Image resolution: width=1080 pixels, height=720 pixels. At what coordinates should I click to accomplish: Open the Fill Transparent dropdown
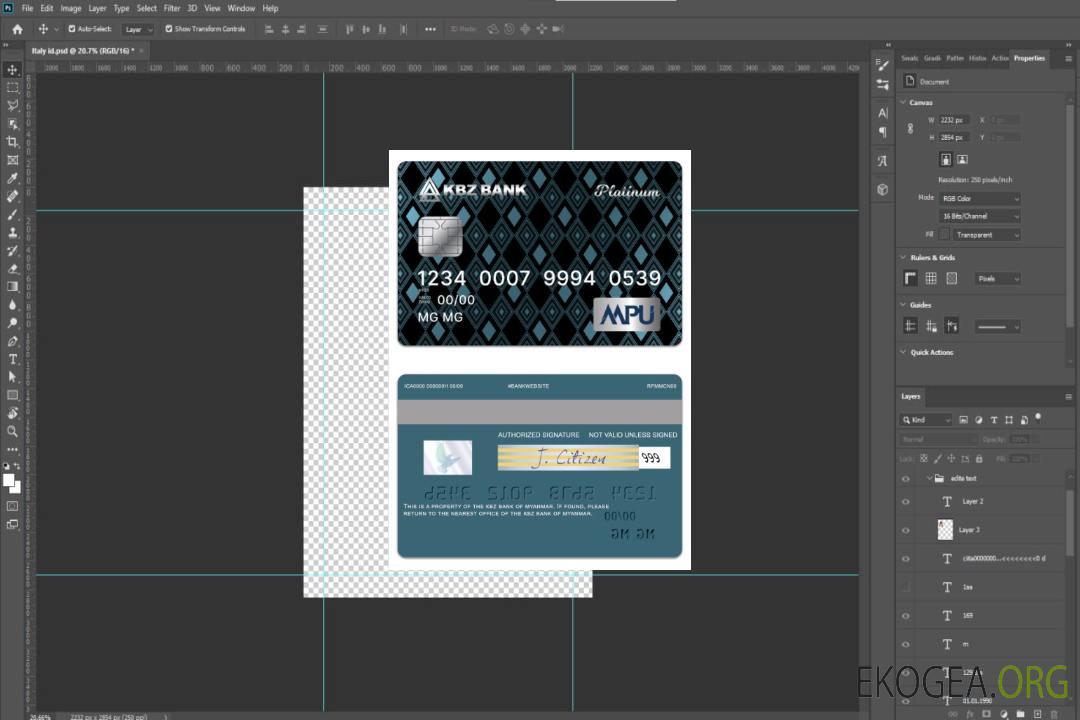(x=987, y=235)
